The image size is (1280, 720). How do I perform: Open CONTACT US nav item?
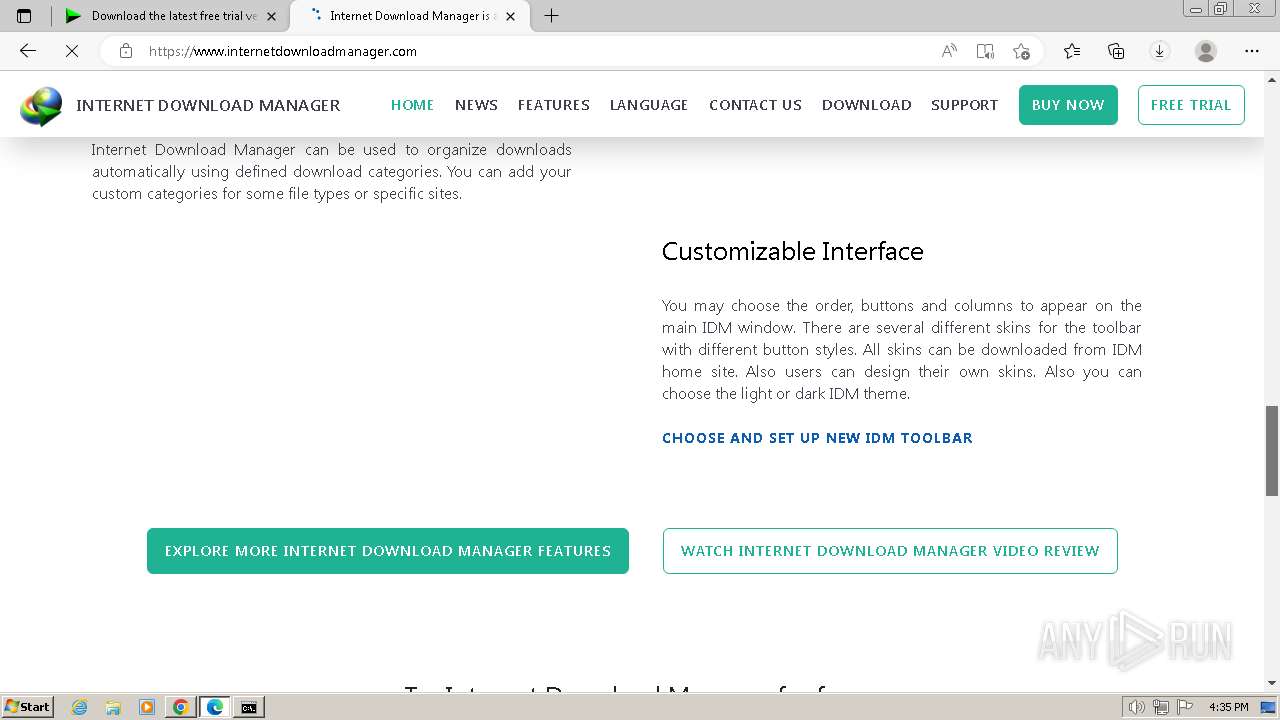(x=755, y=105)
